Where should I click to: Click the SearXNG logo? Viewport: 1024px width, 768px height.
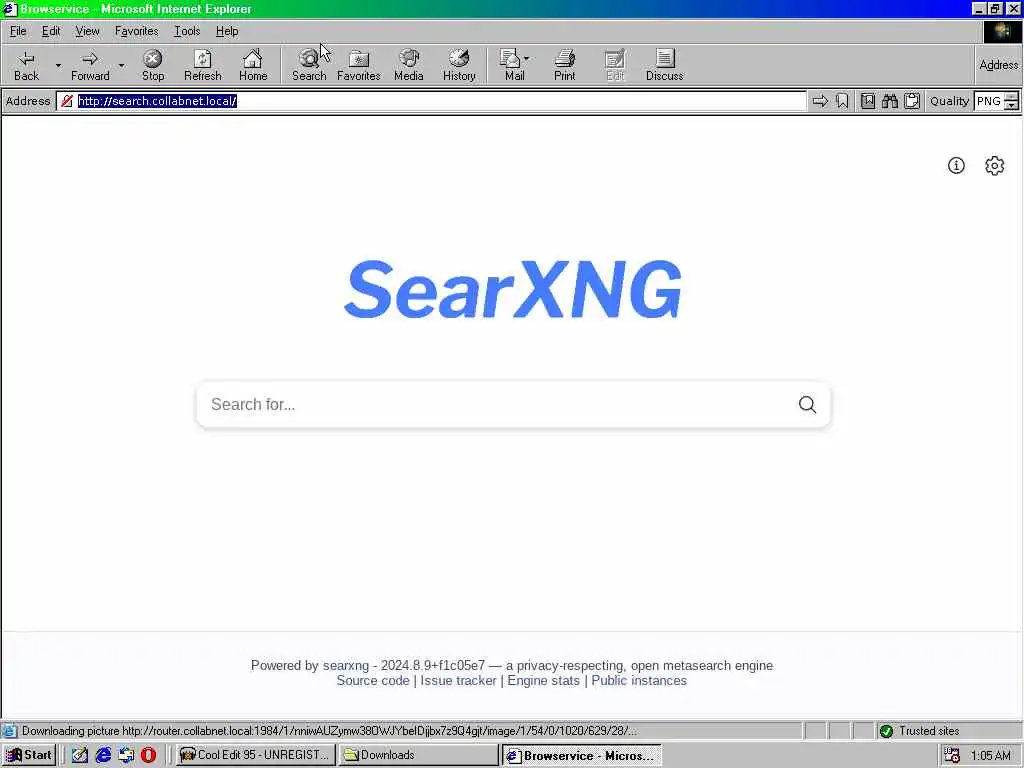tap(513, 289)
